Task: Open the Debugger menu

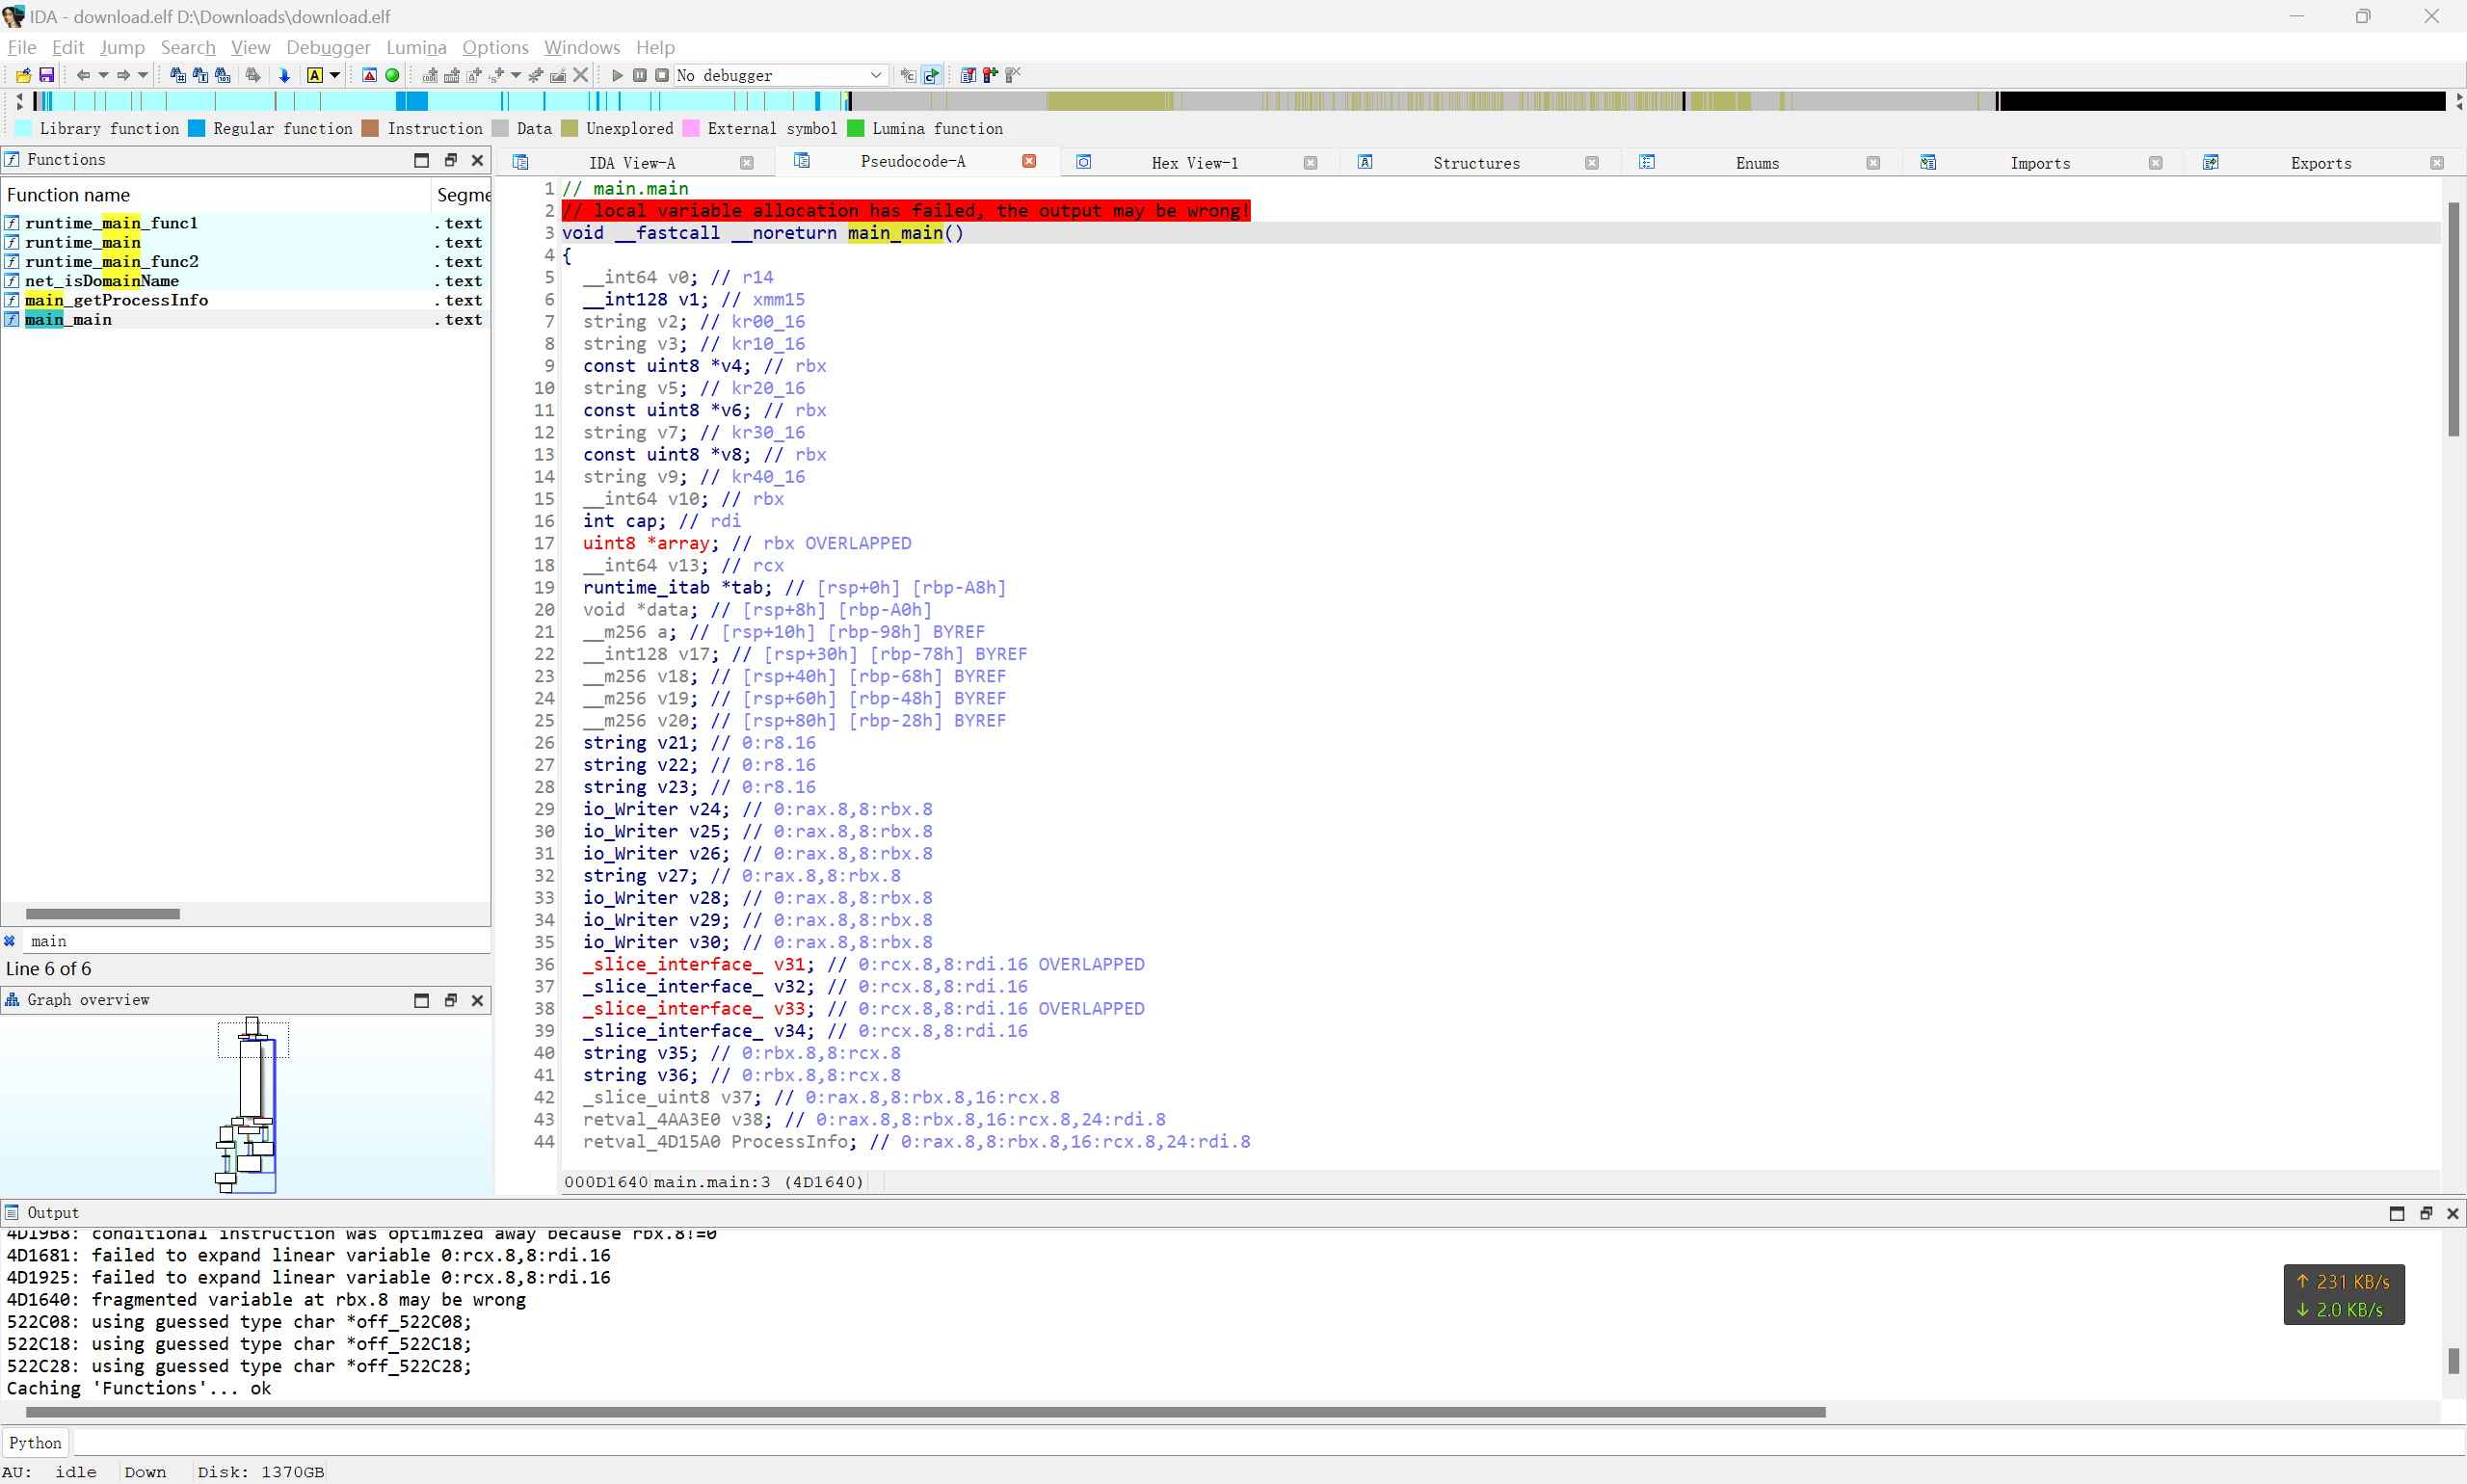Action: point(328,47)
